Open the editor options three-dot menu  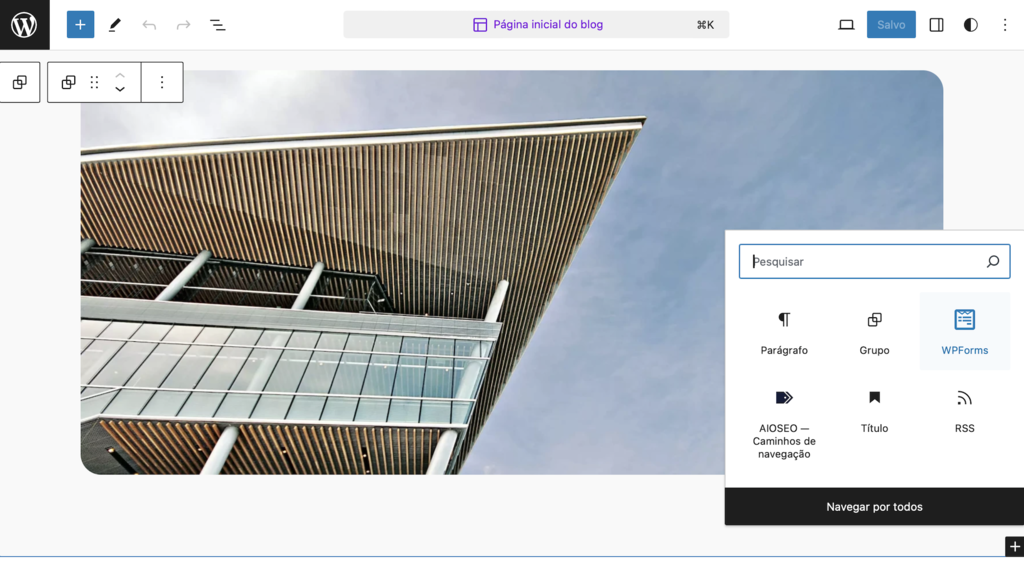[x=1005, y=25]
